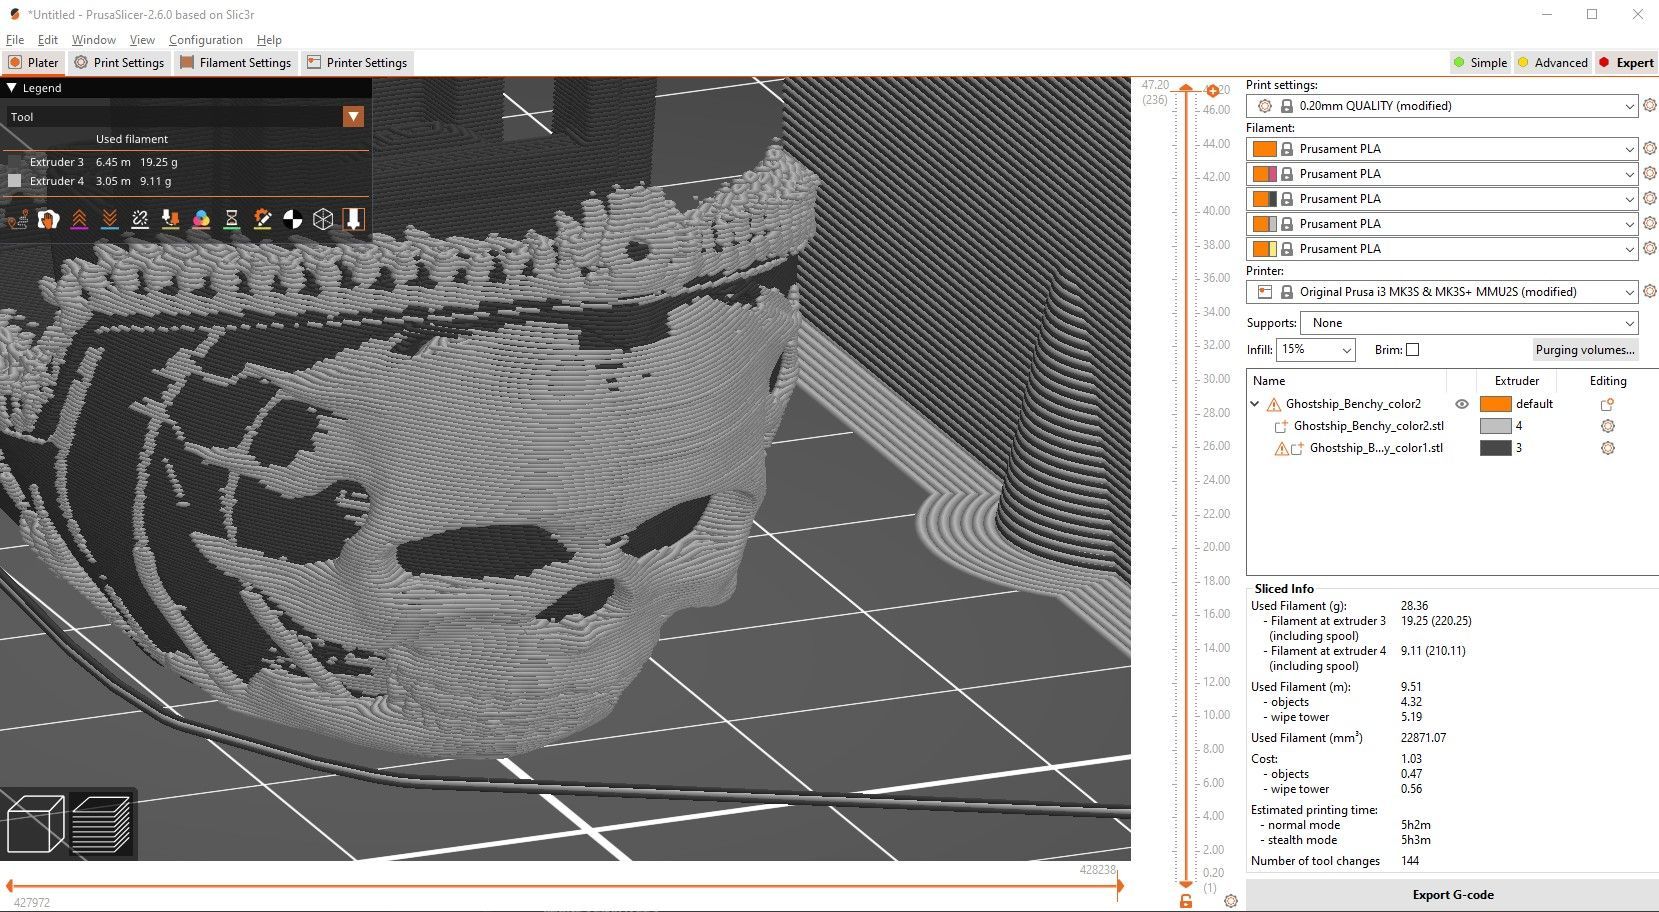Image resolution: width=1659 pixels, height=912 pixels.
Task: Click gray extruder 4 color swatch
Action: tap(1495, 426)
